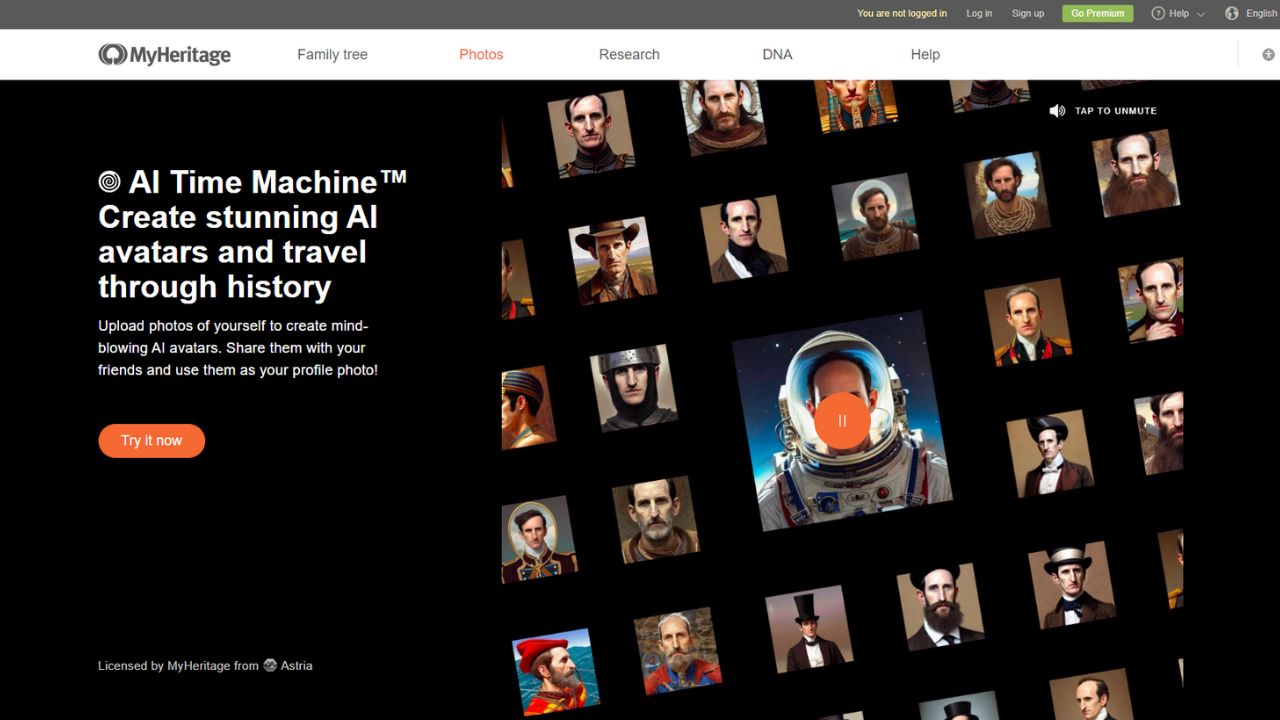Click the gear icon at navbar's far right

(1268, 54)
